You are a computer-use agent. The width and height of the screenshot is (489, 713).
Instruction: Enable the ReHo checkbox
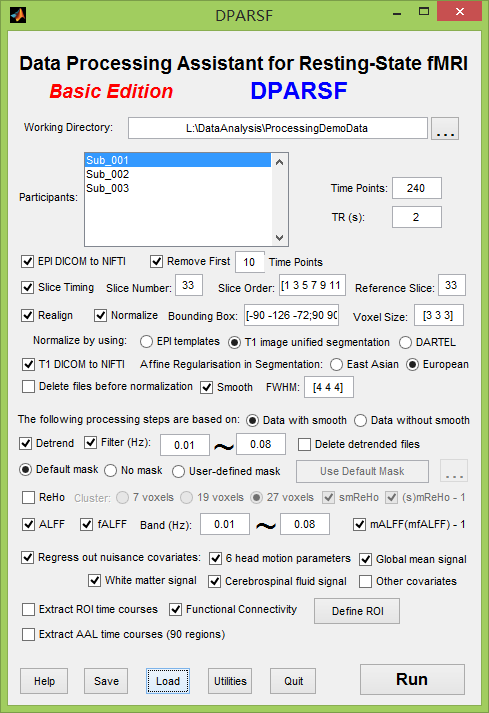click(x=29, y=497)
